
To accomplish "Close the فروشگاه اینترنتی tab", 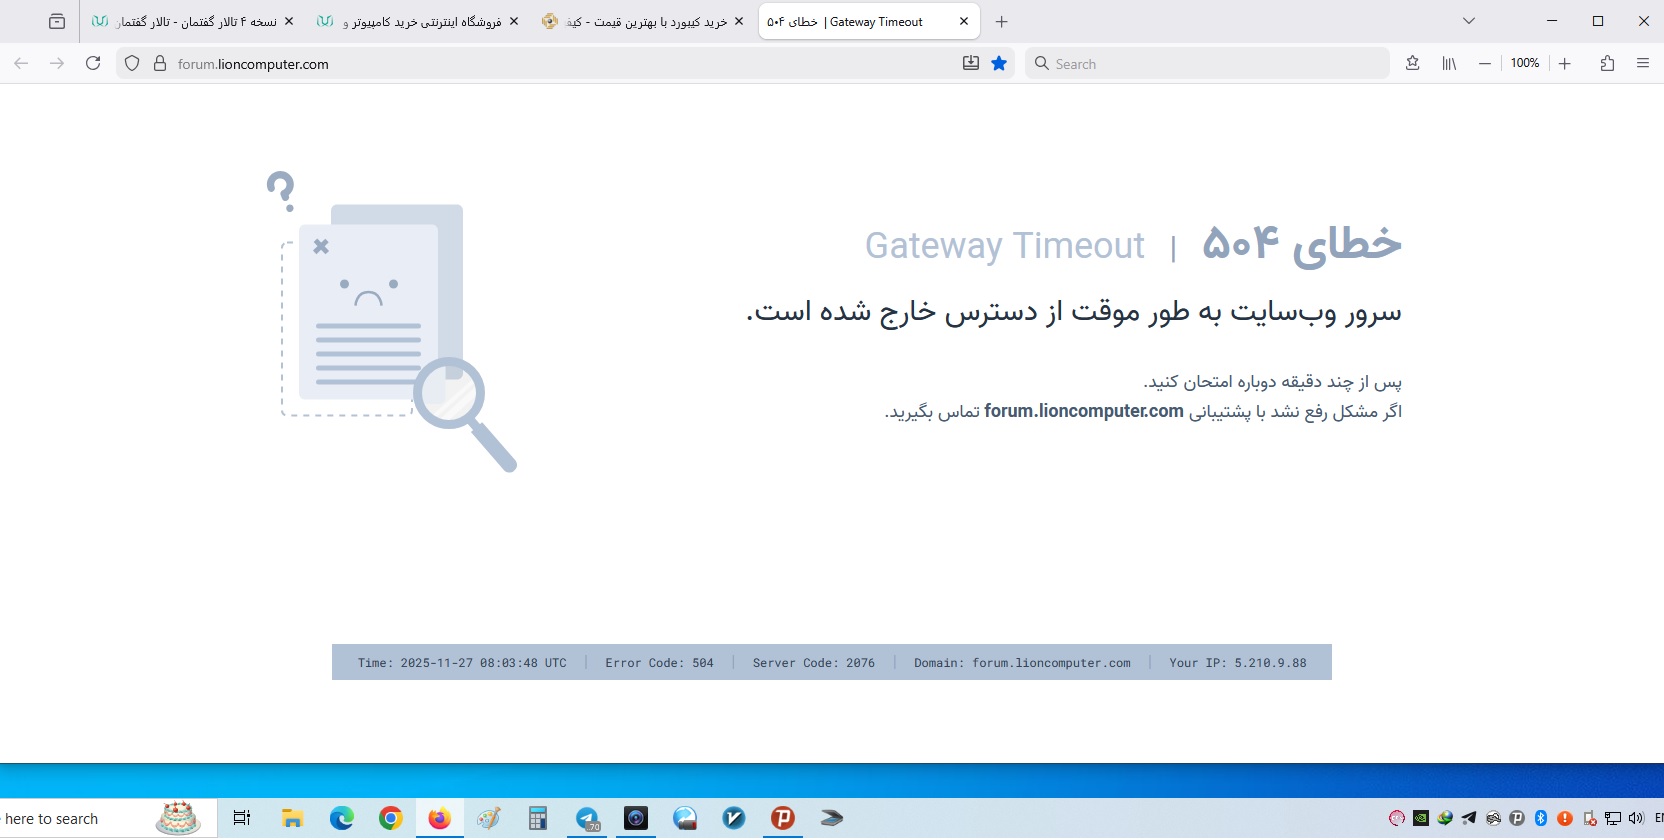I will click(514, 21).
